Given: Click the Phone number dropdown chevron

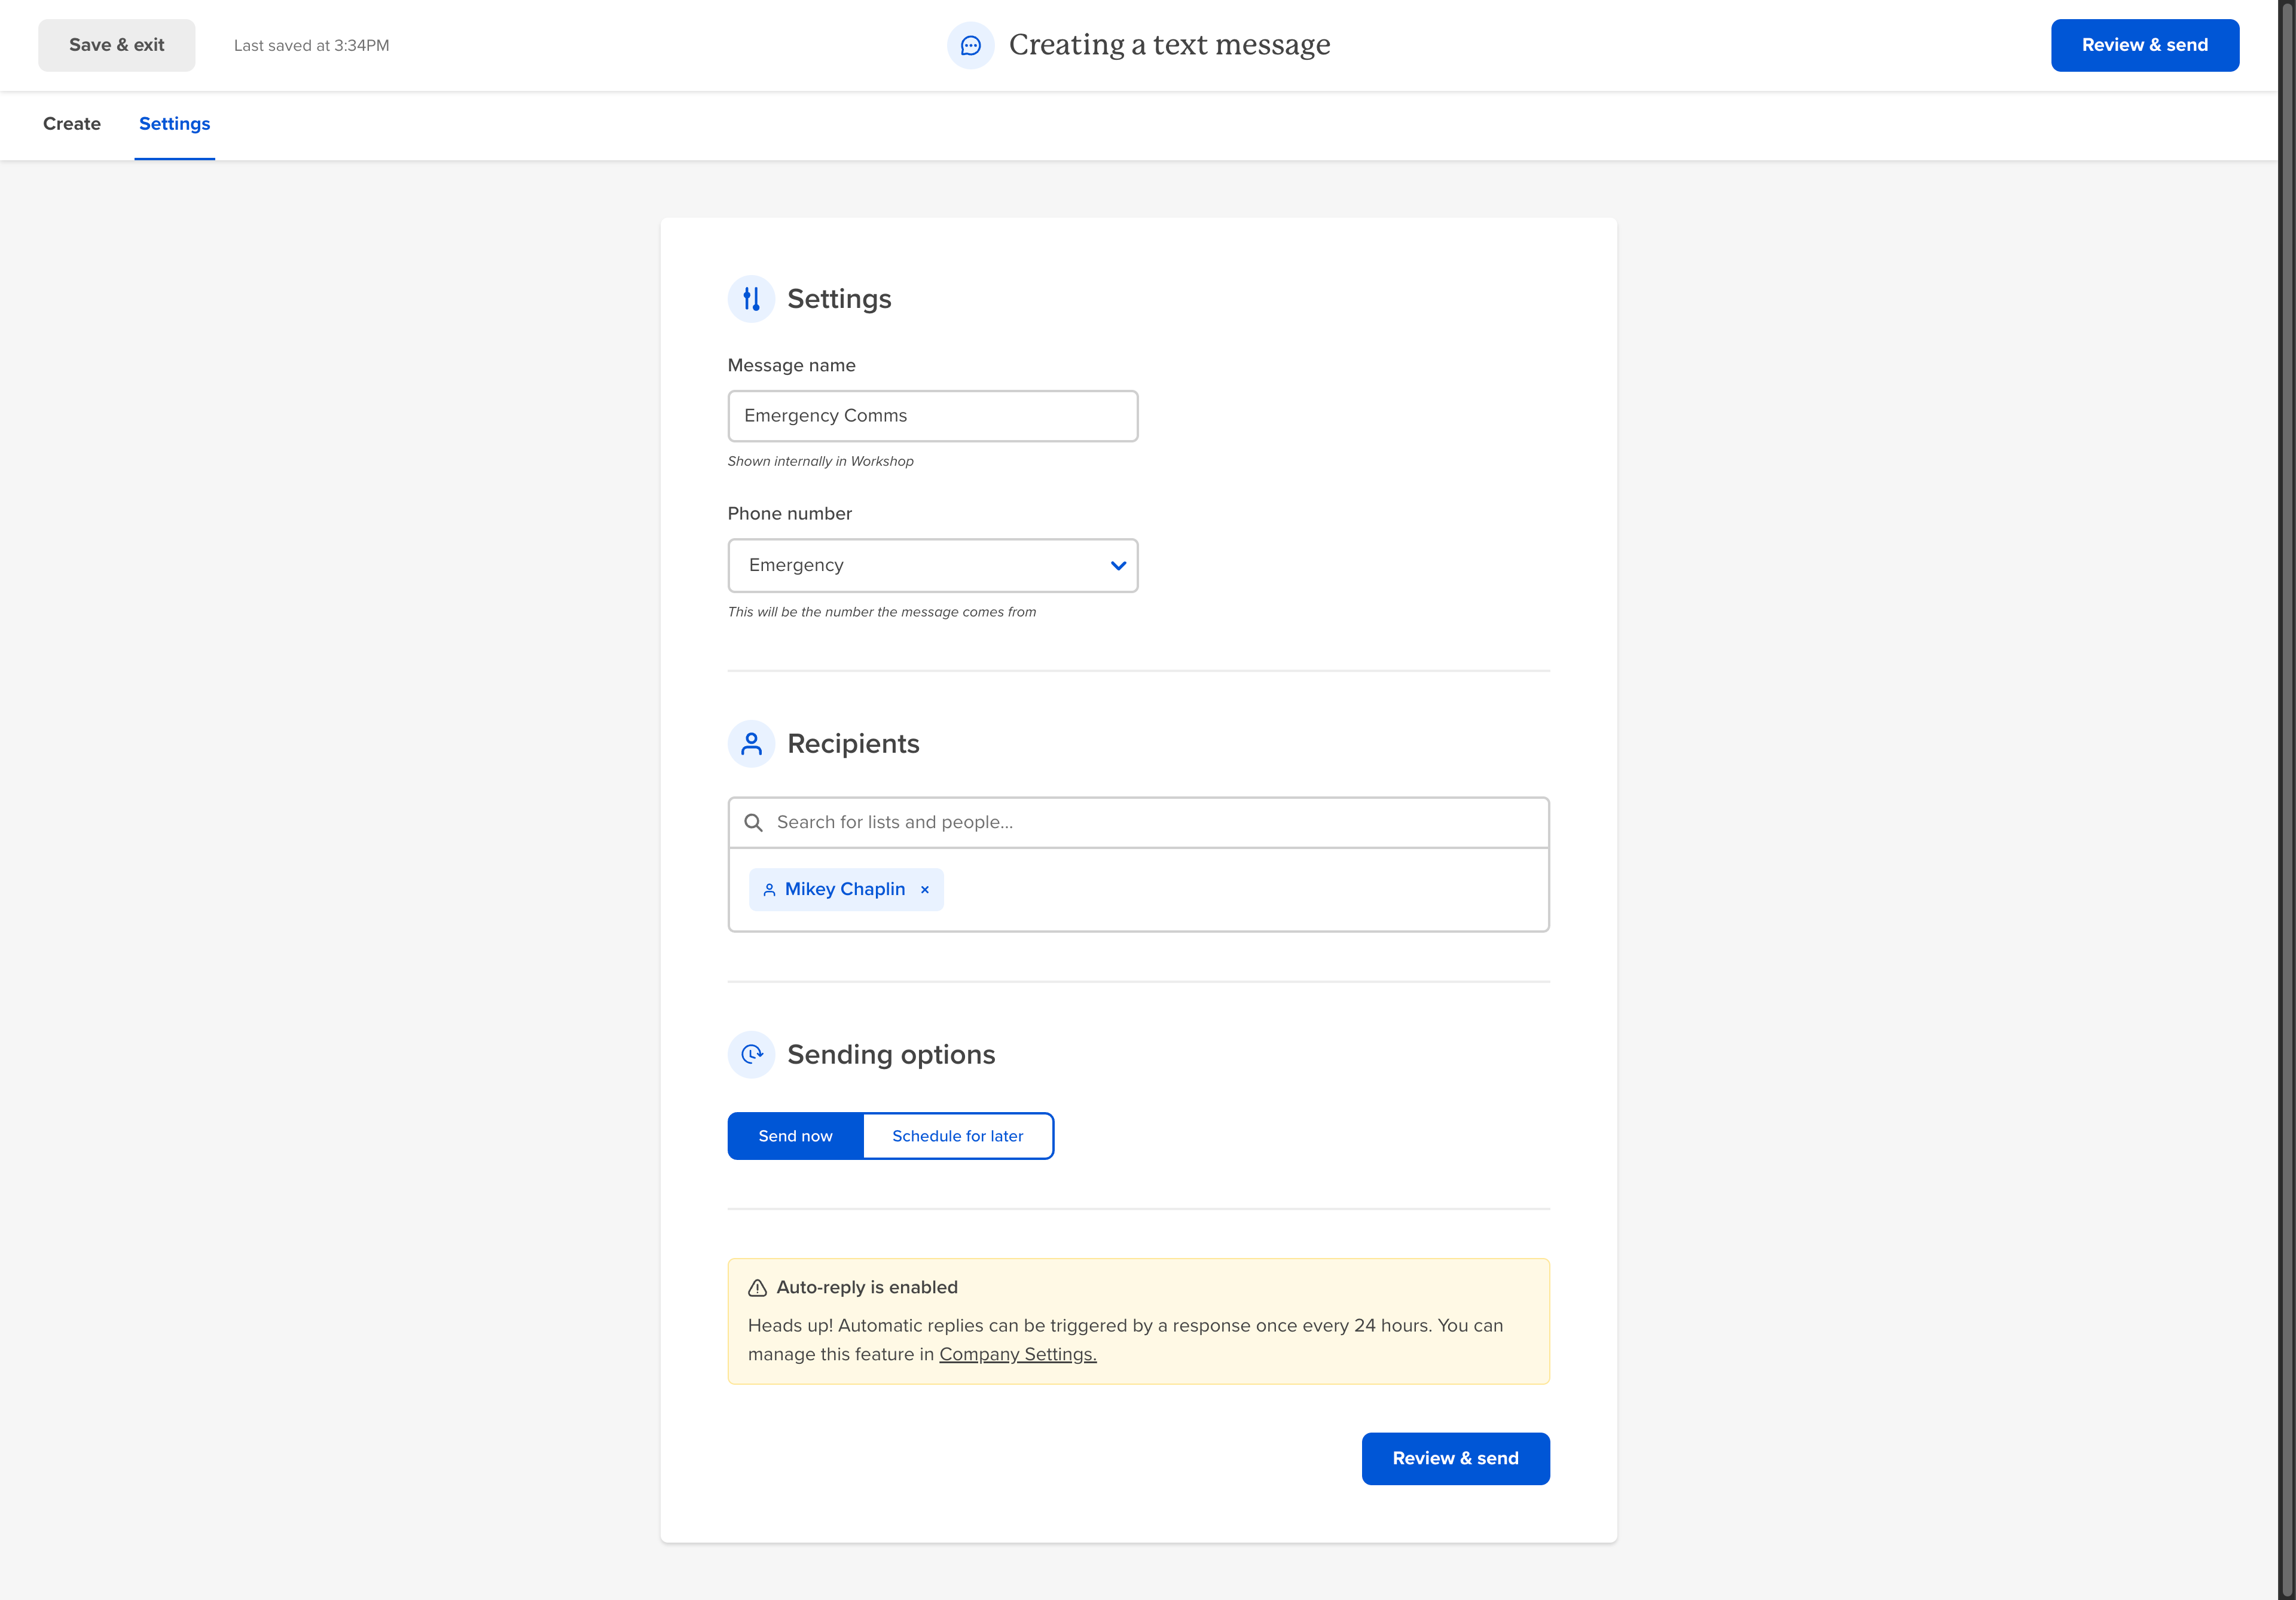Looking at the screenshot, I should (1118, 565).
